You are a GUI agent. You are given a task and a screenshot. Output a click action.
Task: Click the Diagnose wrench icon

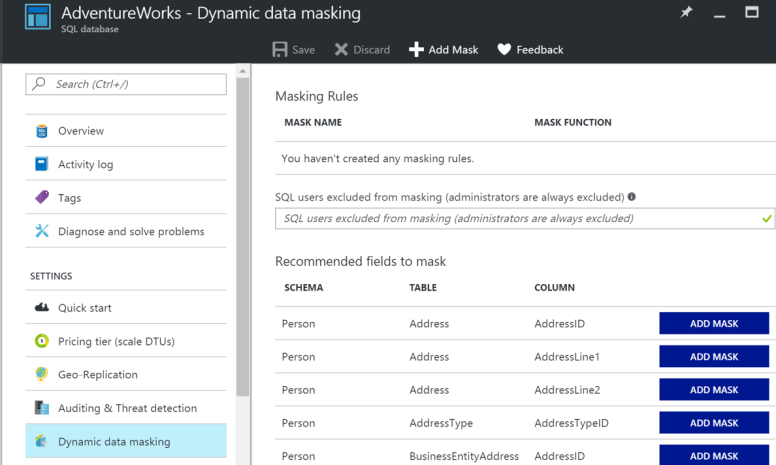pos(42,231)
